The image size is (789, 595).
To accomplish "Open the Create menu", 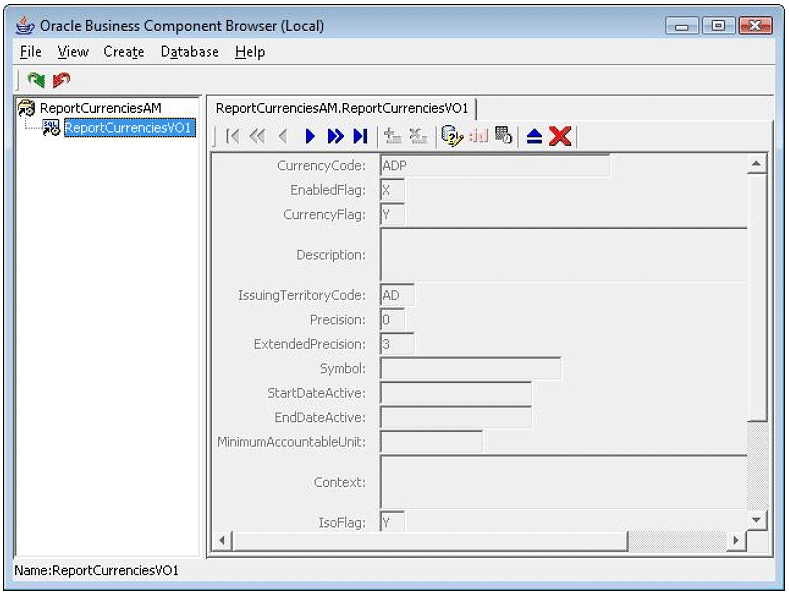I will click(124, 52).
